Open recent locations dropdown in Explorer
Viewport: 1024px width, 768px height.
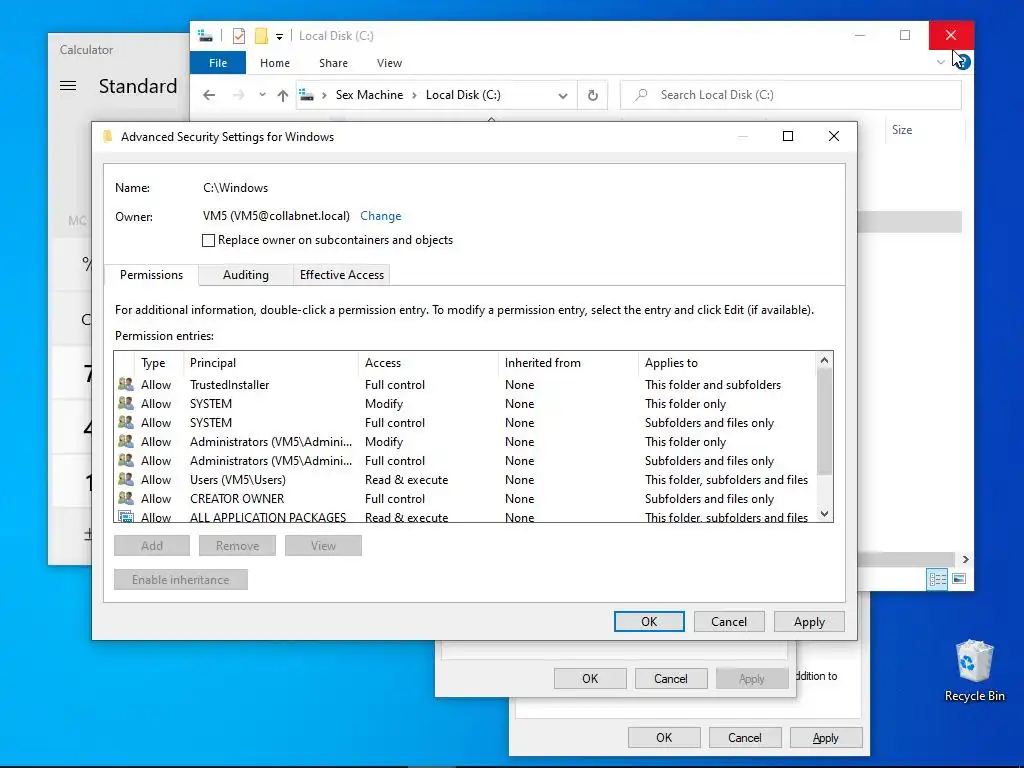262,95
